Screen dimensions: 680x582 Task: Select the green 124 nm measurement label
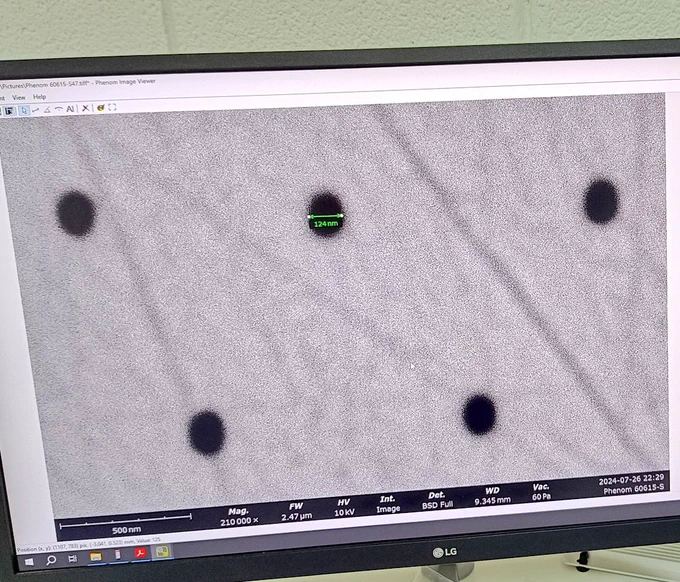click(326, 224)
